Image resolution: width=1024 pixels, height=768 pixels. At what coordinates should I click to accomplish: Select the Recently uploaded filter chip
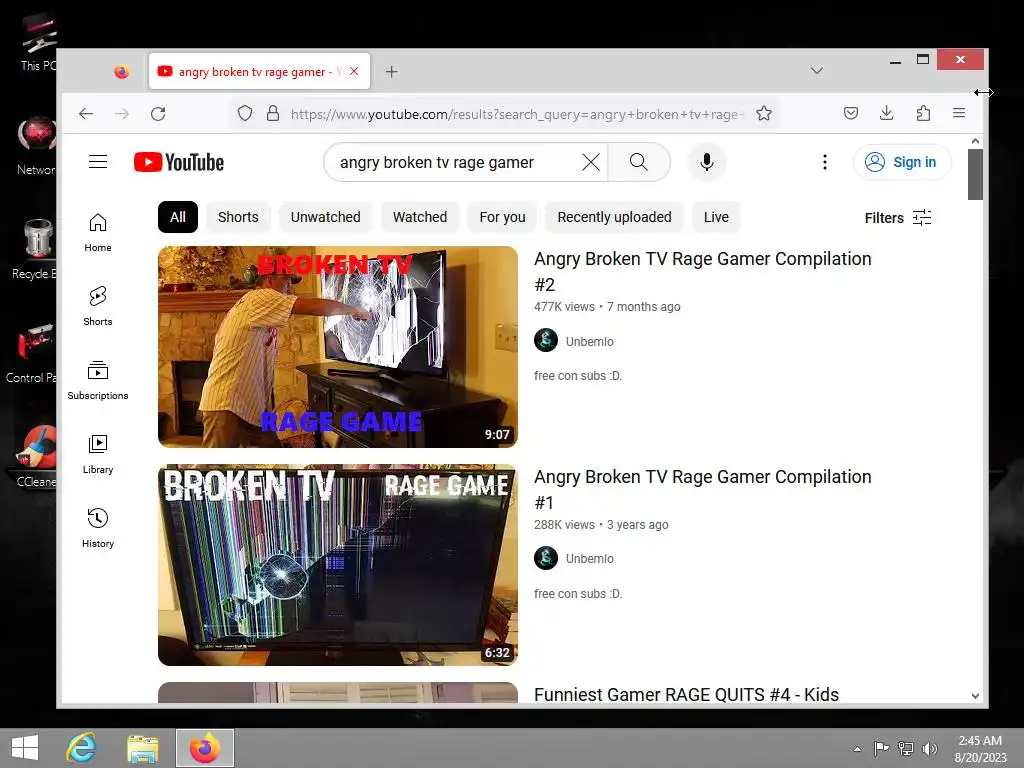[614, 217]
